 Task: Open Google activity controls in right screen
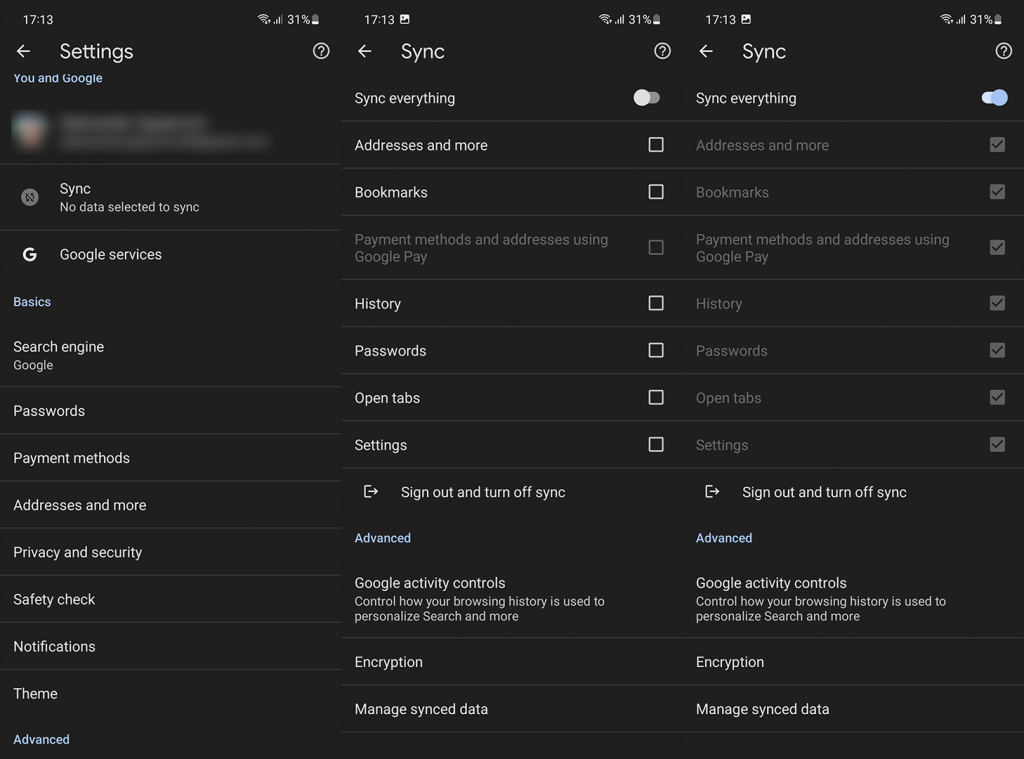click(854, 599)
